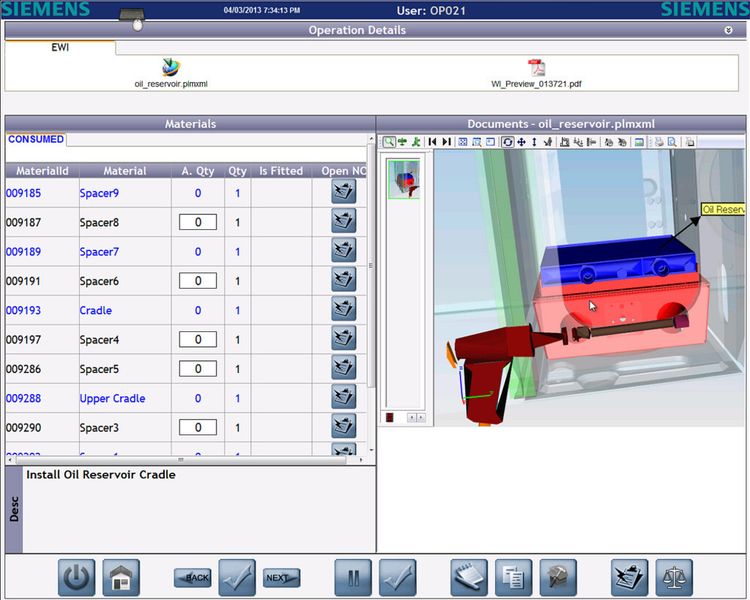Click the Spacer7 material link
This screenshot has height=600, width=750.
[x=99, y=252]
